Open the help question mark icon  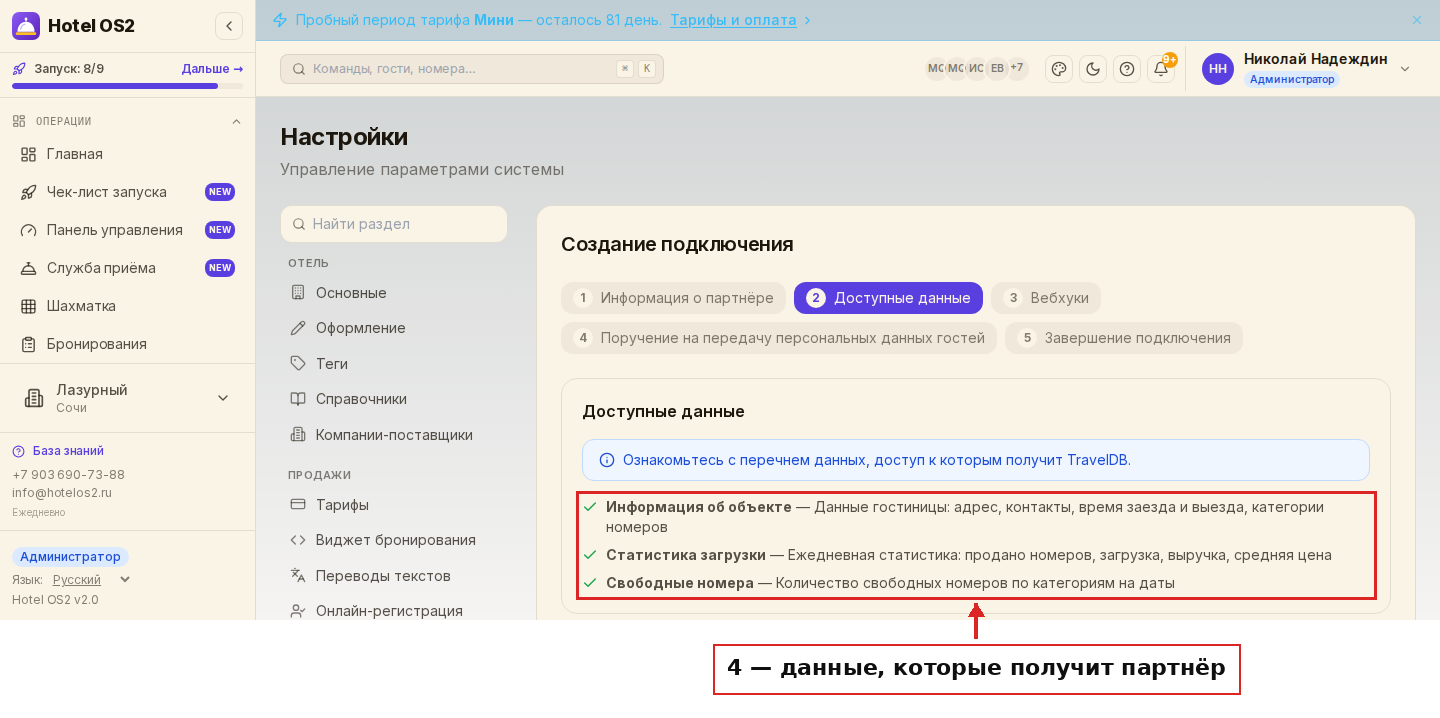(x=1127, y=69)
